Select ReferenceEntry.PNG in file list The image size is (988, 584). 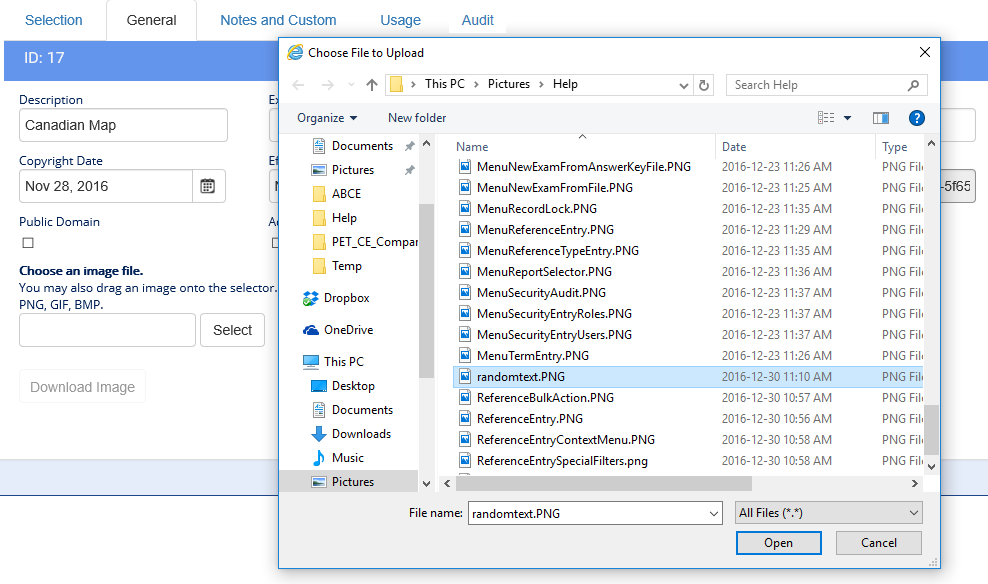[x=529, y=419]
